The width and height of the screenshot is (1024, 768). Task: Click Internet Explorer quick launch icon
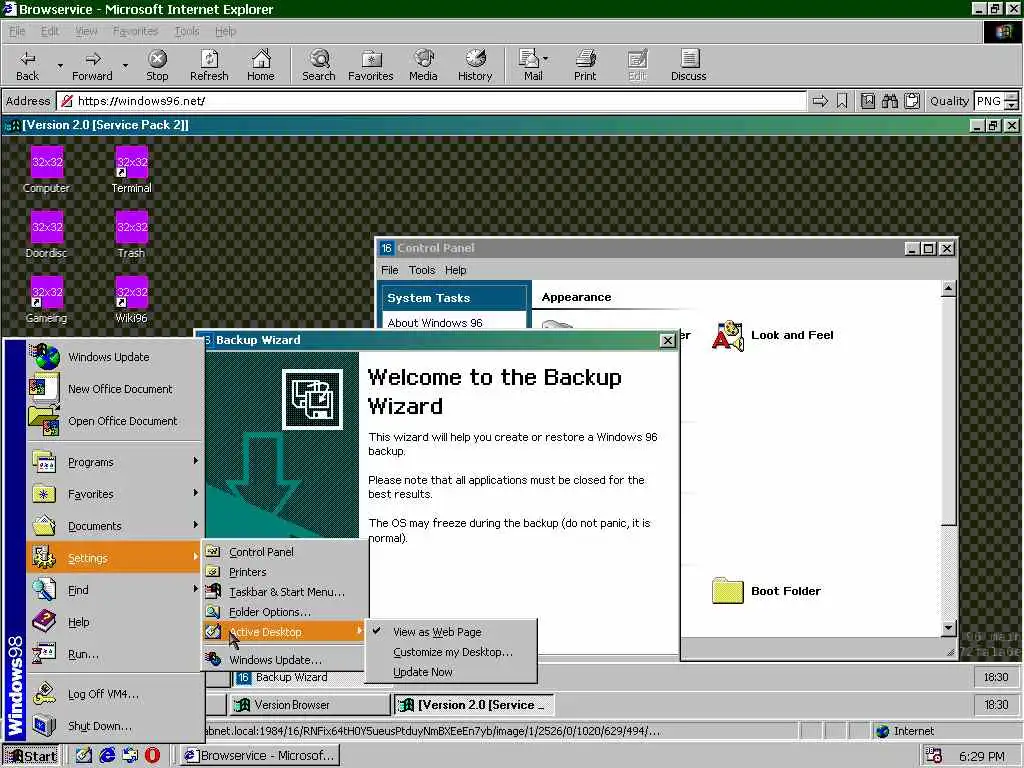pyautogui.click(x=107, y=756)
